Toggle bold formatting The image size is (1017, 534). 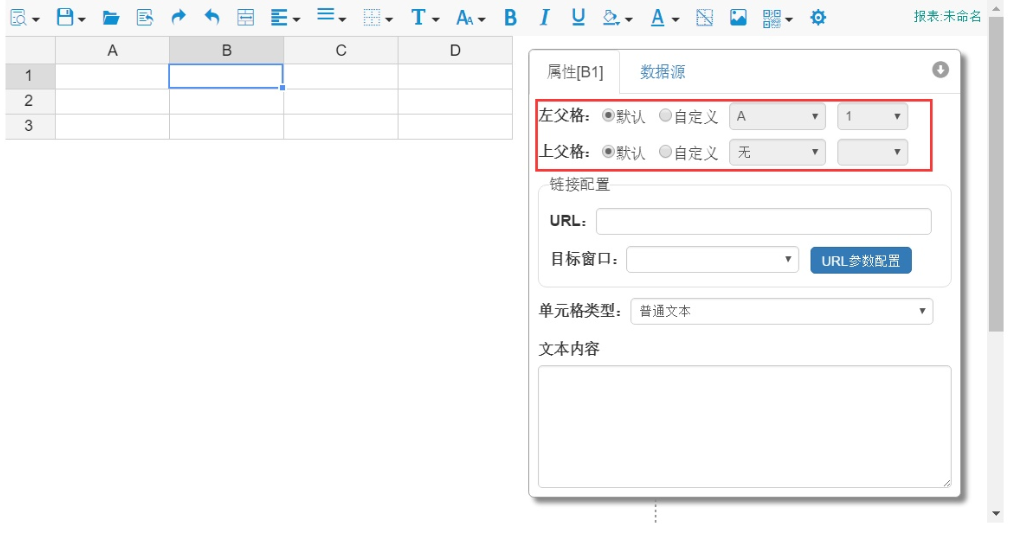pyautogui.click(x=510, y=17)
